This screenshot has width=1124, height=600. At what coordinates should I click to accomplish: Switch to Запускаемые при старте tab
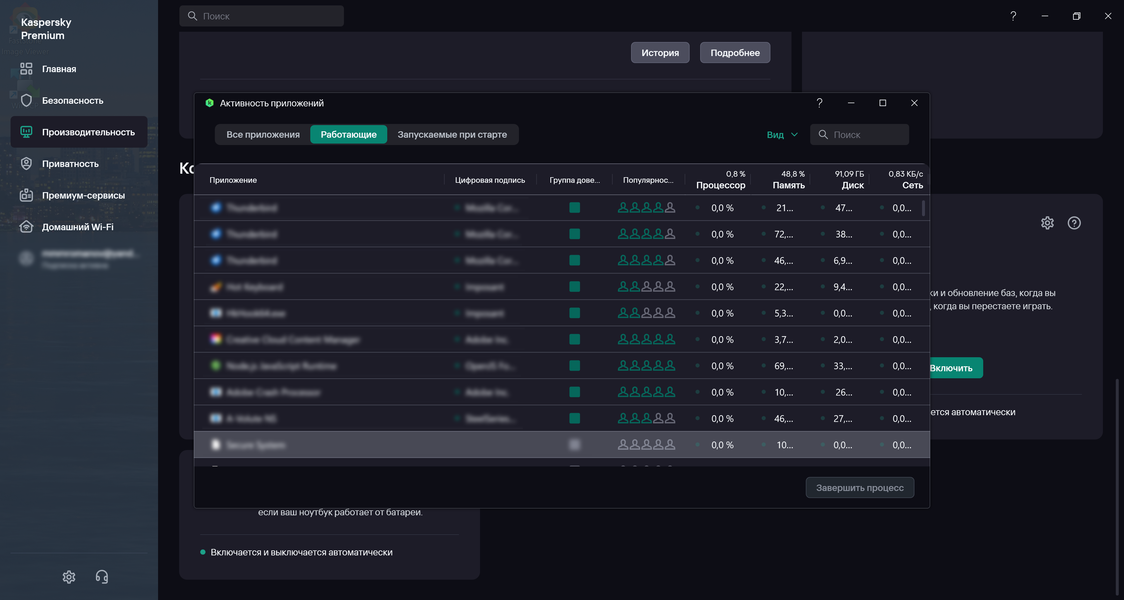click(x=452, y=134)
